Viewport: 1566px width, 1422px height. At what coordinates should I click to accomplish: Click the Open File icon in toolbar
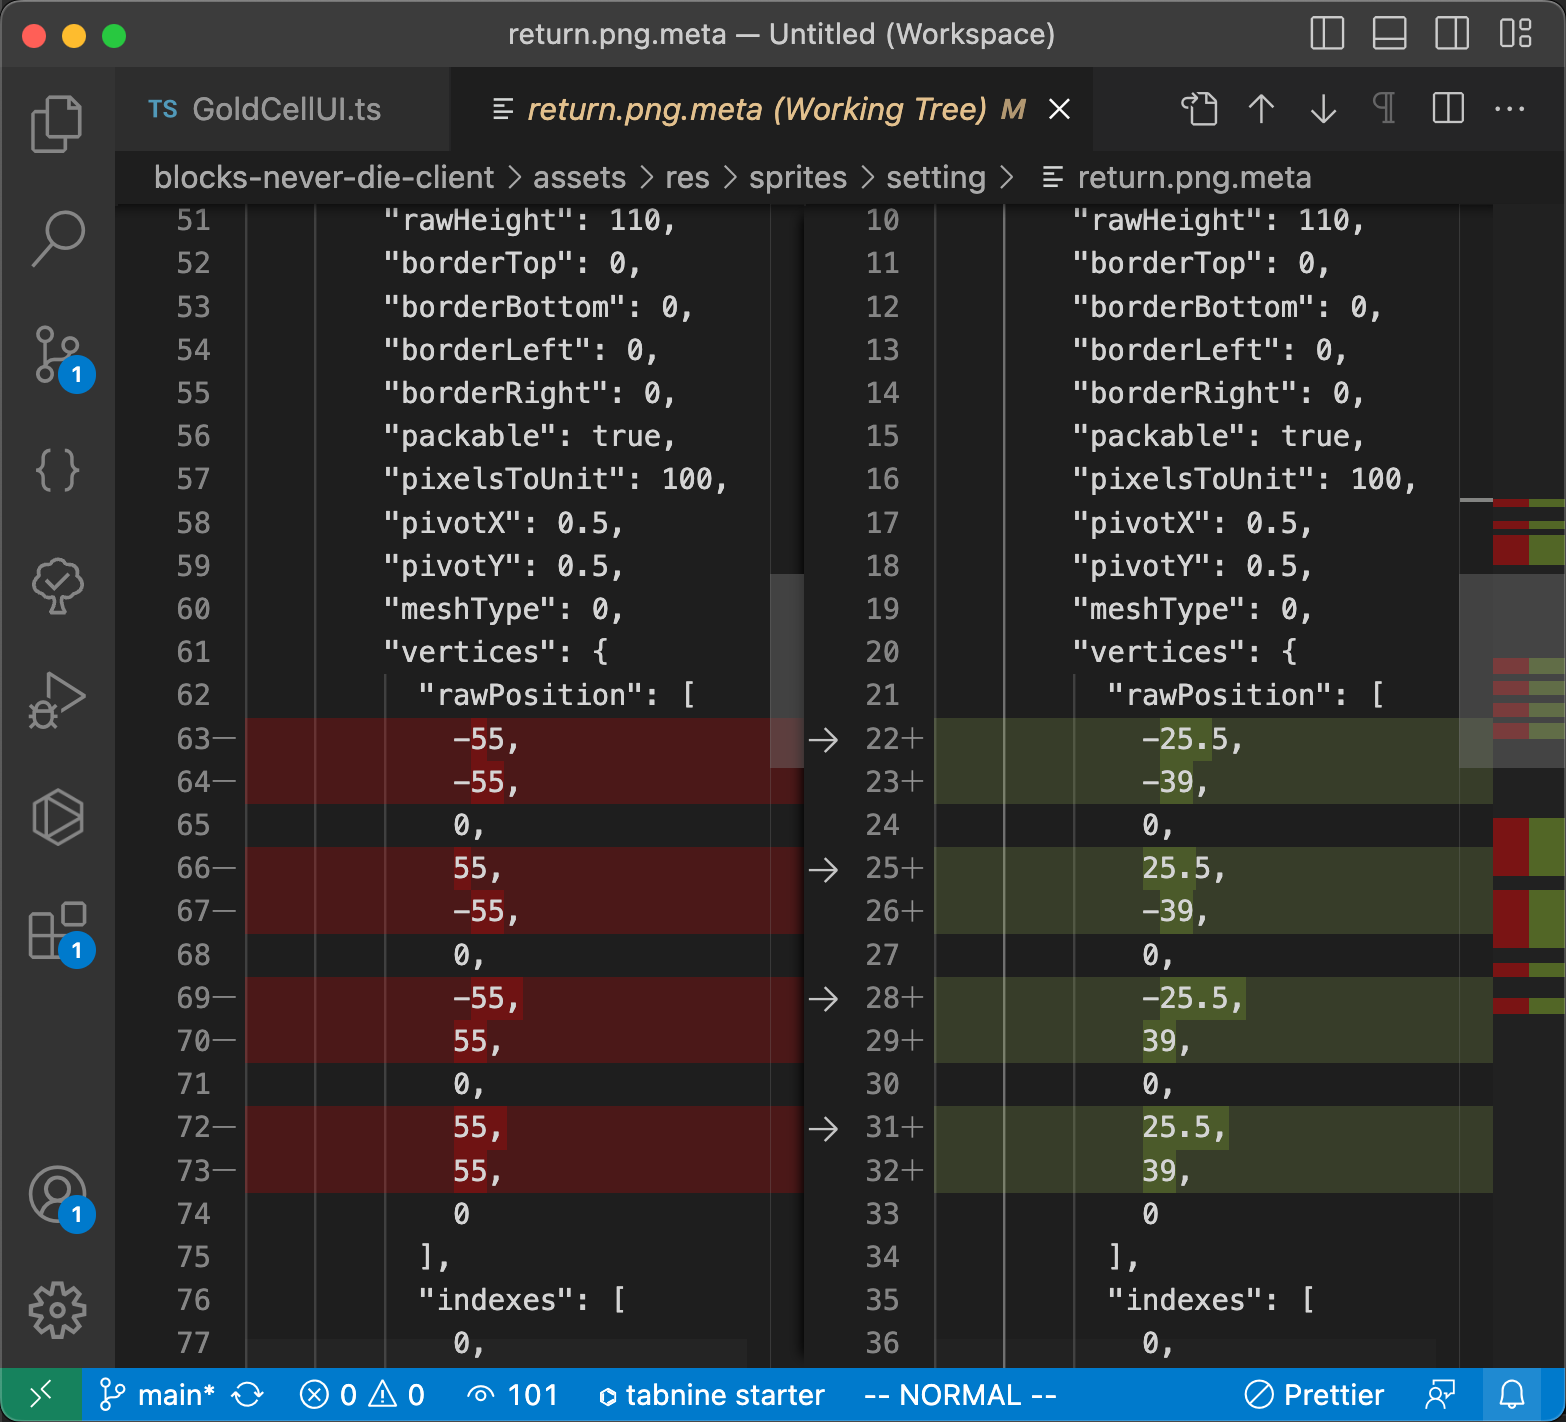click(x=1199, y=109)
